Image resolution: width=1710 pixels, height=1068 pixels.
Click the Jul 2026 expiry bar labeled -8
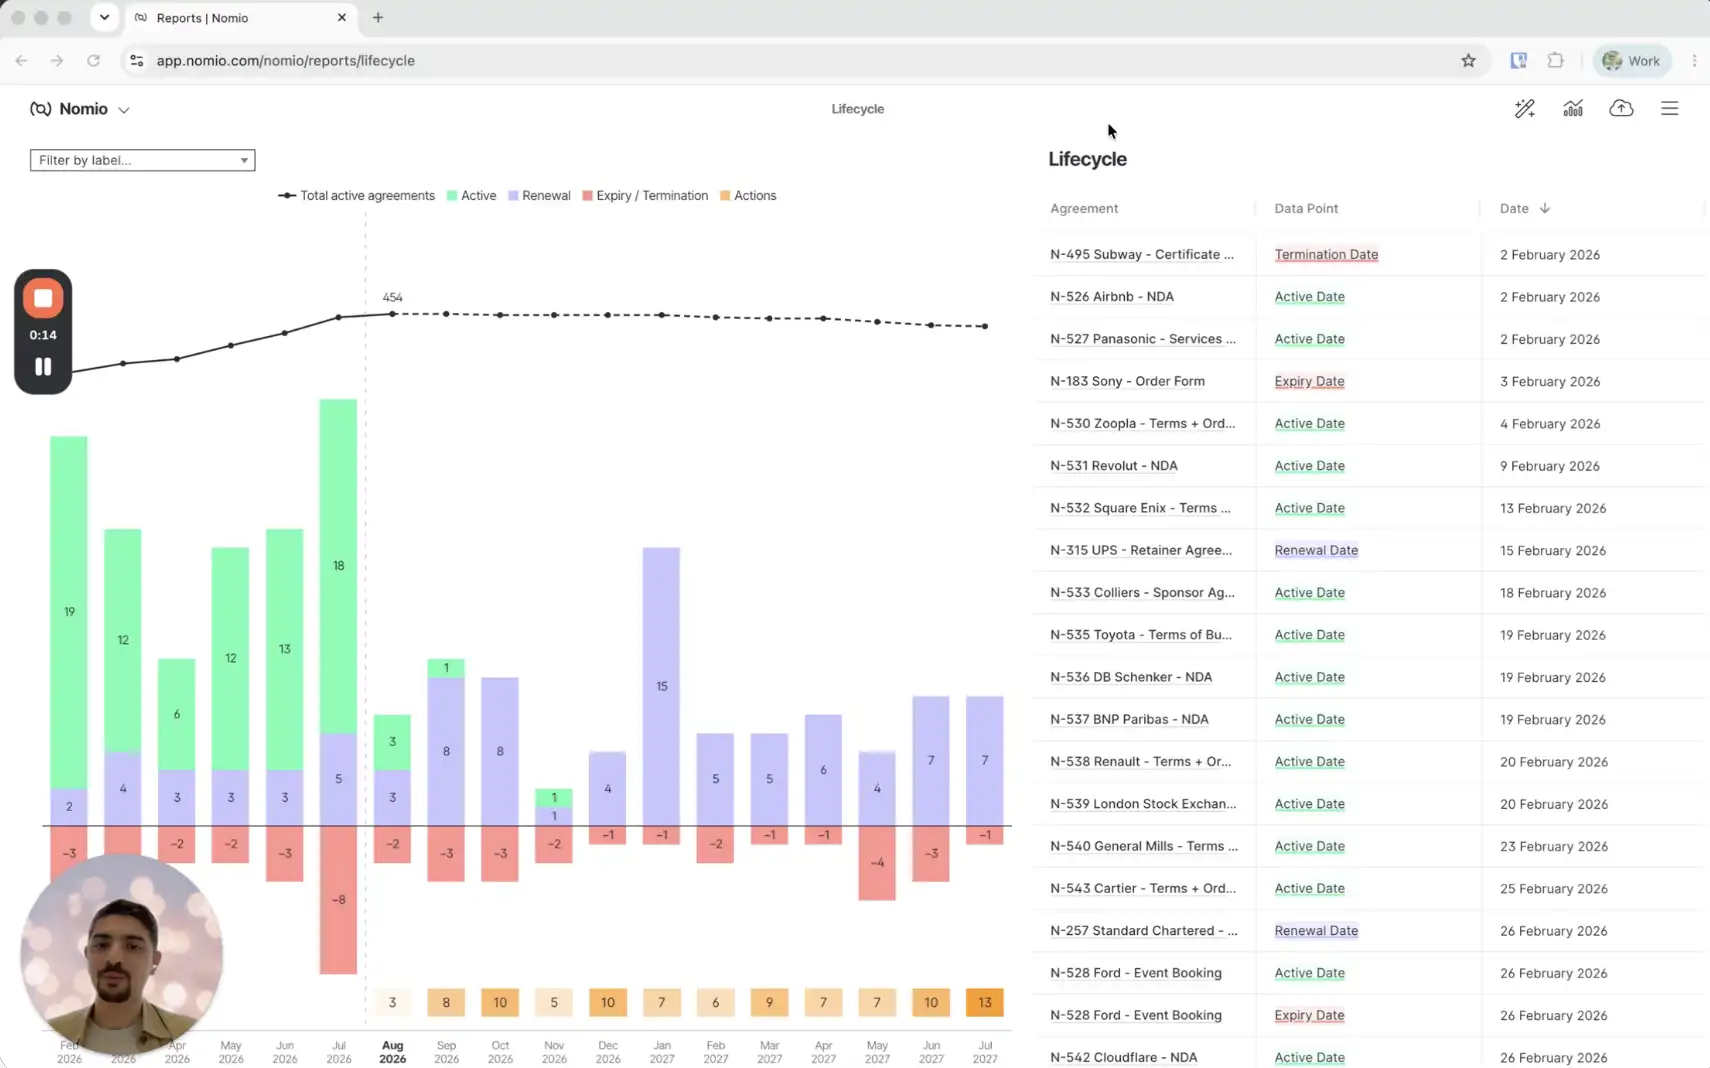tap(338, 900)
